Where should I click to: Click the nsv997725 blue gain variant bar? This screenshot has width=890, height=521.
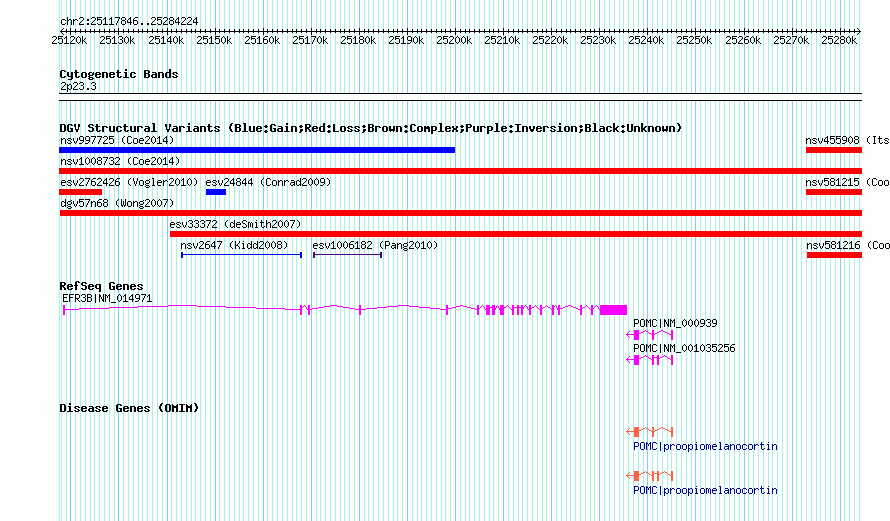257,150
